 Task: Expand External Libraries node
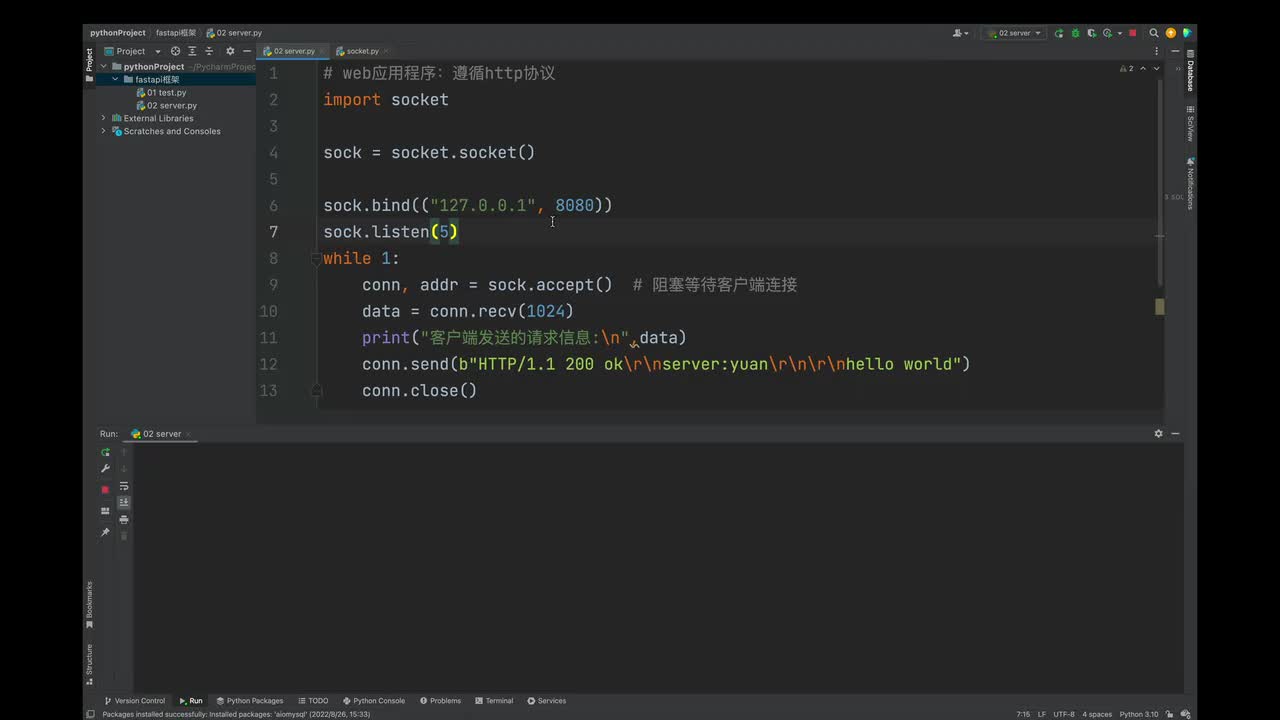104,118
